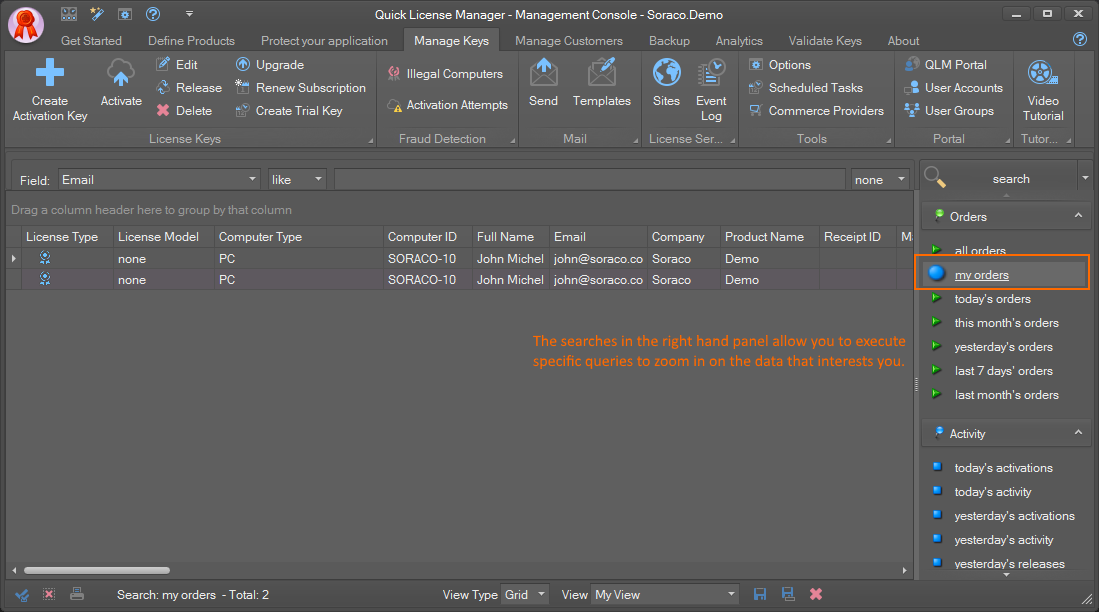Open Protect your application tab
Viewport: 1099px width, 612px height.
(x=324, y=41)
